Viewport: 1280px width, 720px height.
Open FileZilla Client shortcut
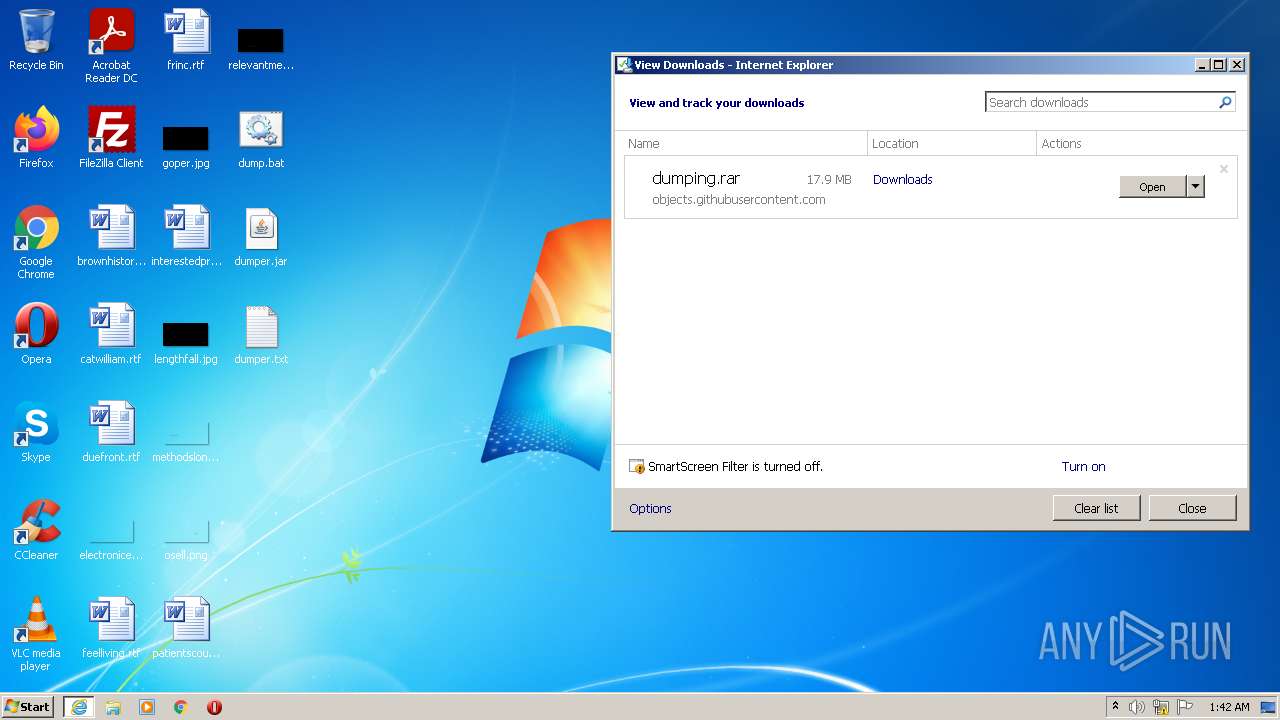coord(111,138)
